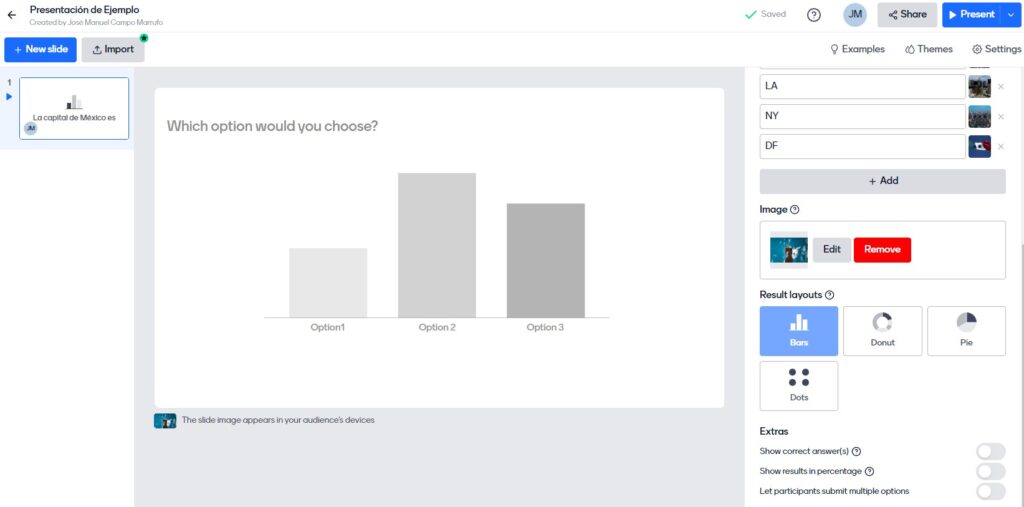Select the Pie result layout
The image size is (1024, 507).
click(966, 331)
